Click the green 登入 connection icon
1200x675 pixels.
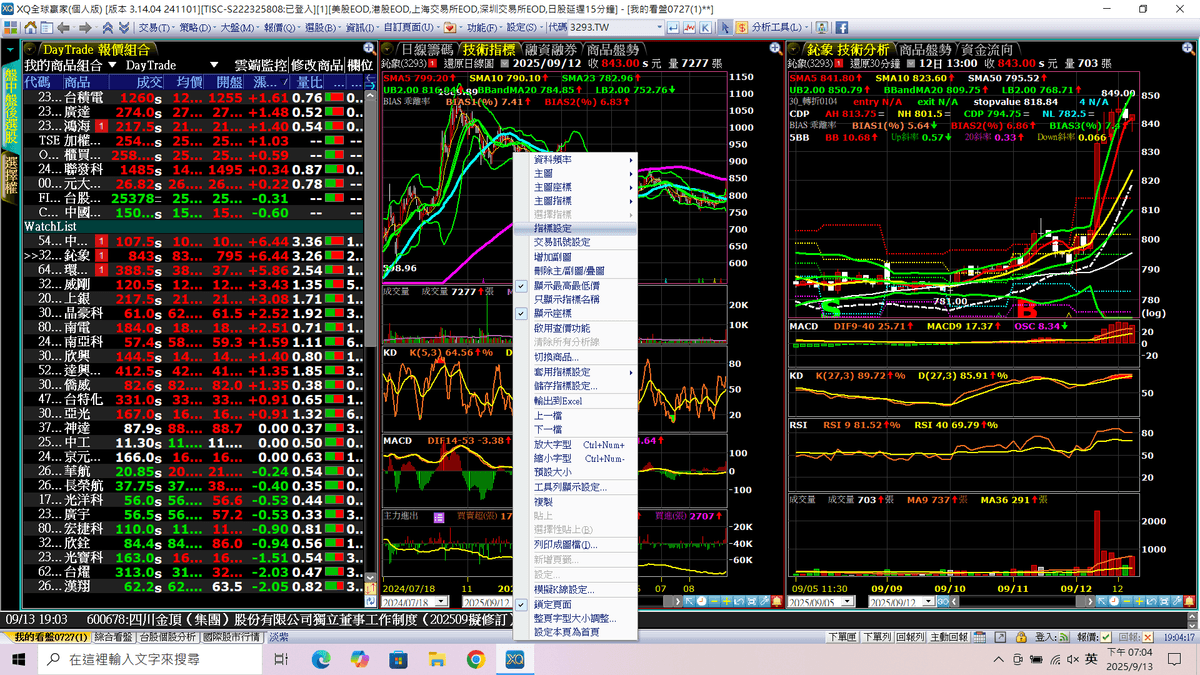click(1065, 637)
